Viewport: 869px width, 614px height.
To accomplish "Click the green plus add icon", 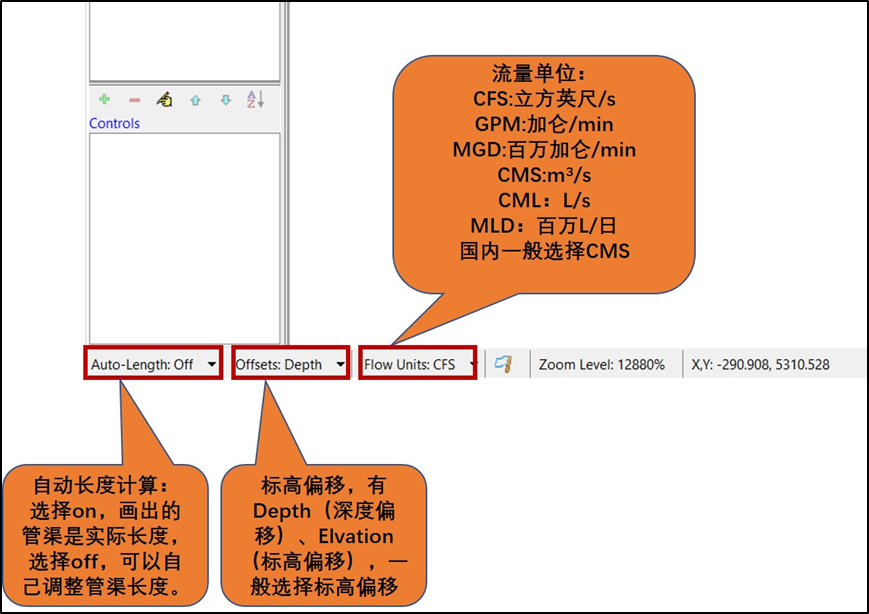I will click(x=104, y=99).
